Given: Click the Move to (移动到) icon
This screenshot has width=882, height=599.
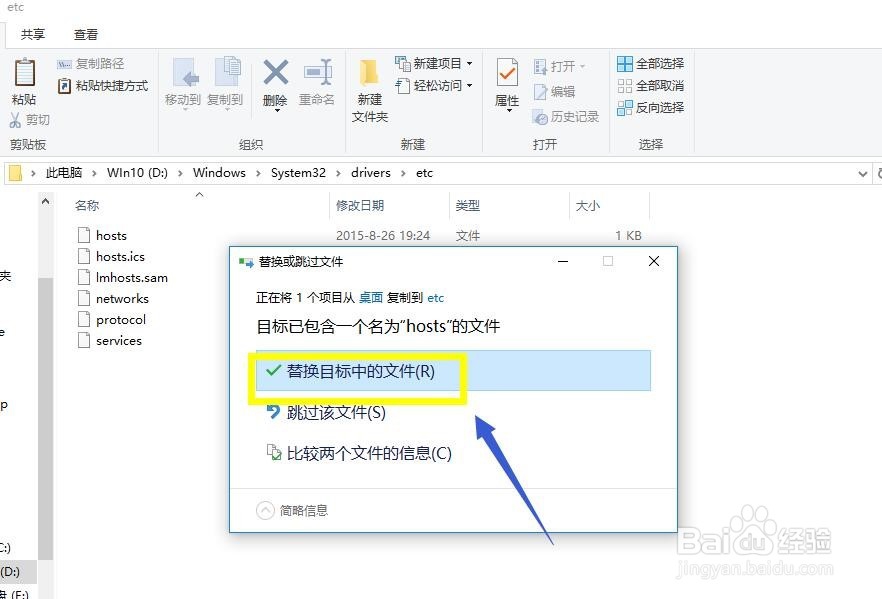Looking at the screenshot, I should [x=185, y=80].
